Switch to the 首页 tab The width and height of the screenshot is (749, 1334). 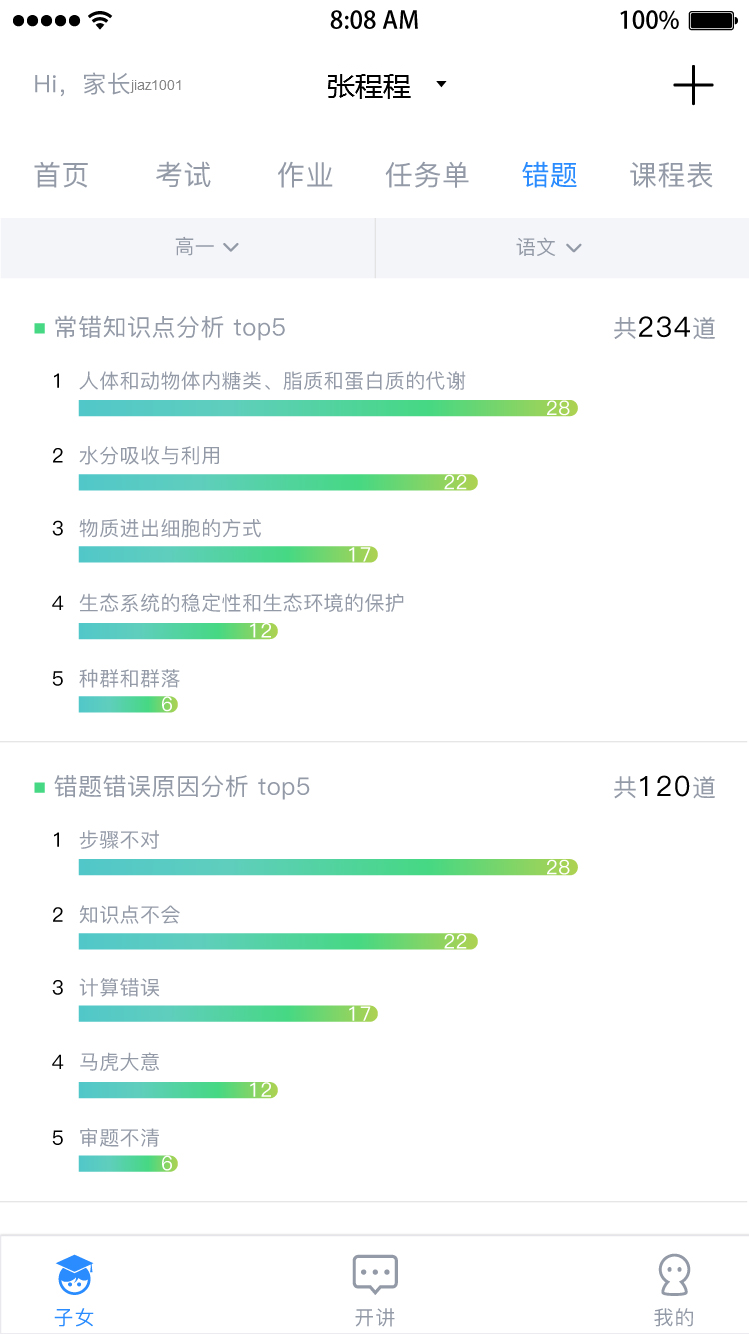(x=62, y=176)
